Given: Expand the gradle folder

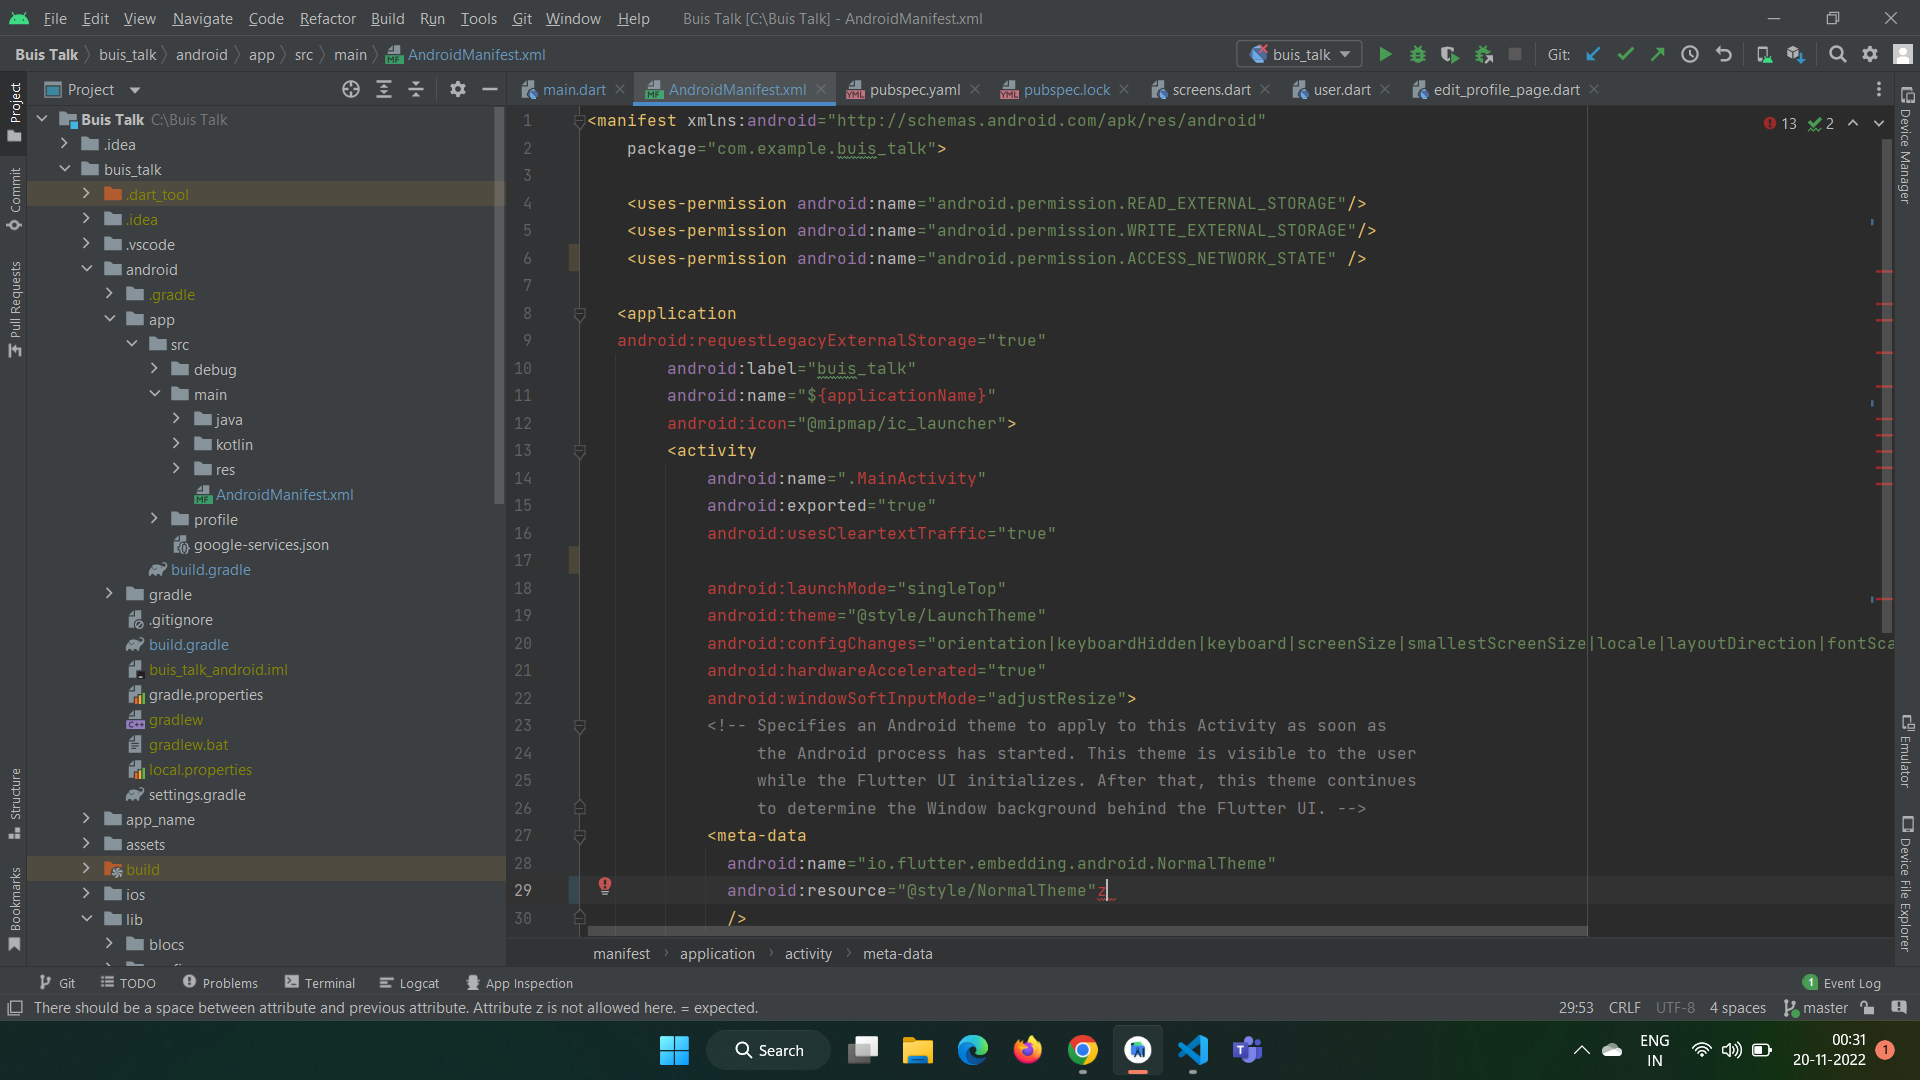Looking at the screenshot, I should tap(109, 593).
